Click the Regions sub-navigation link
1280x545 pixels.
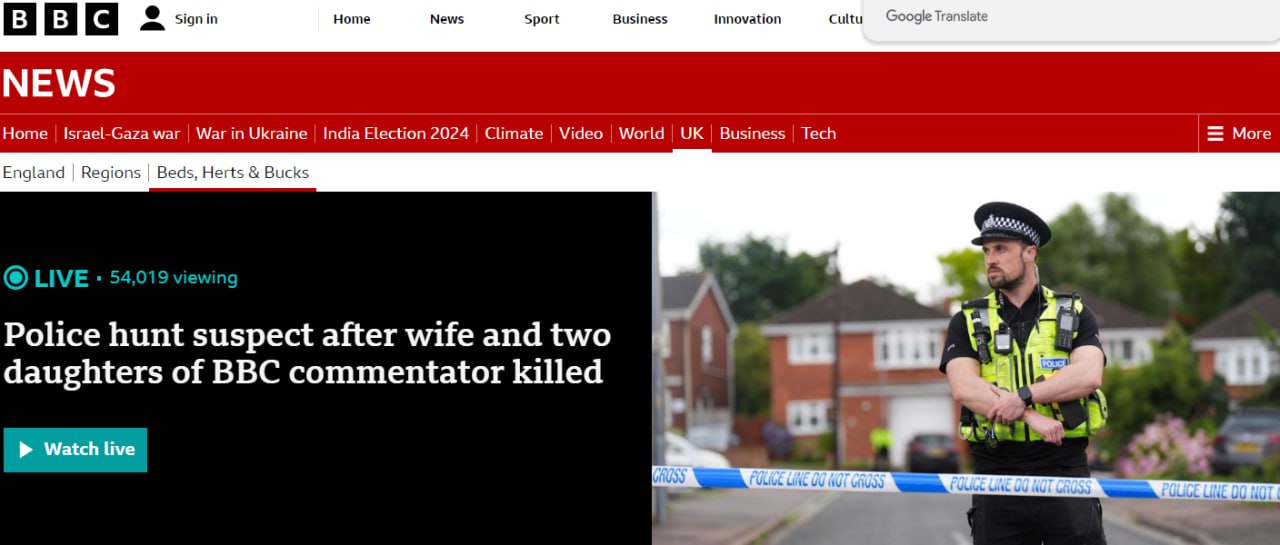click(x=111, y=172)
